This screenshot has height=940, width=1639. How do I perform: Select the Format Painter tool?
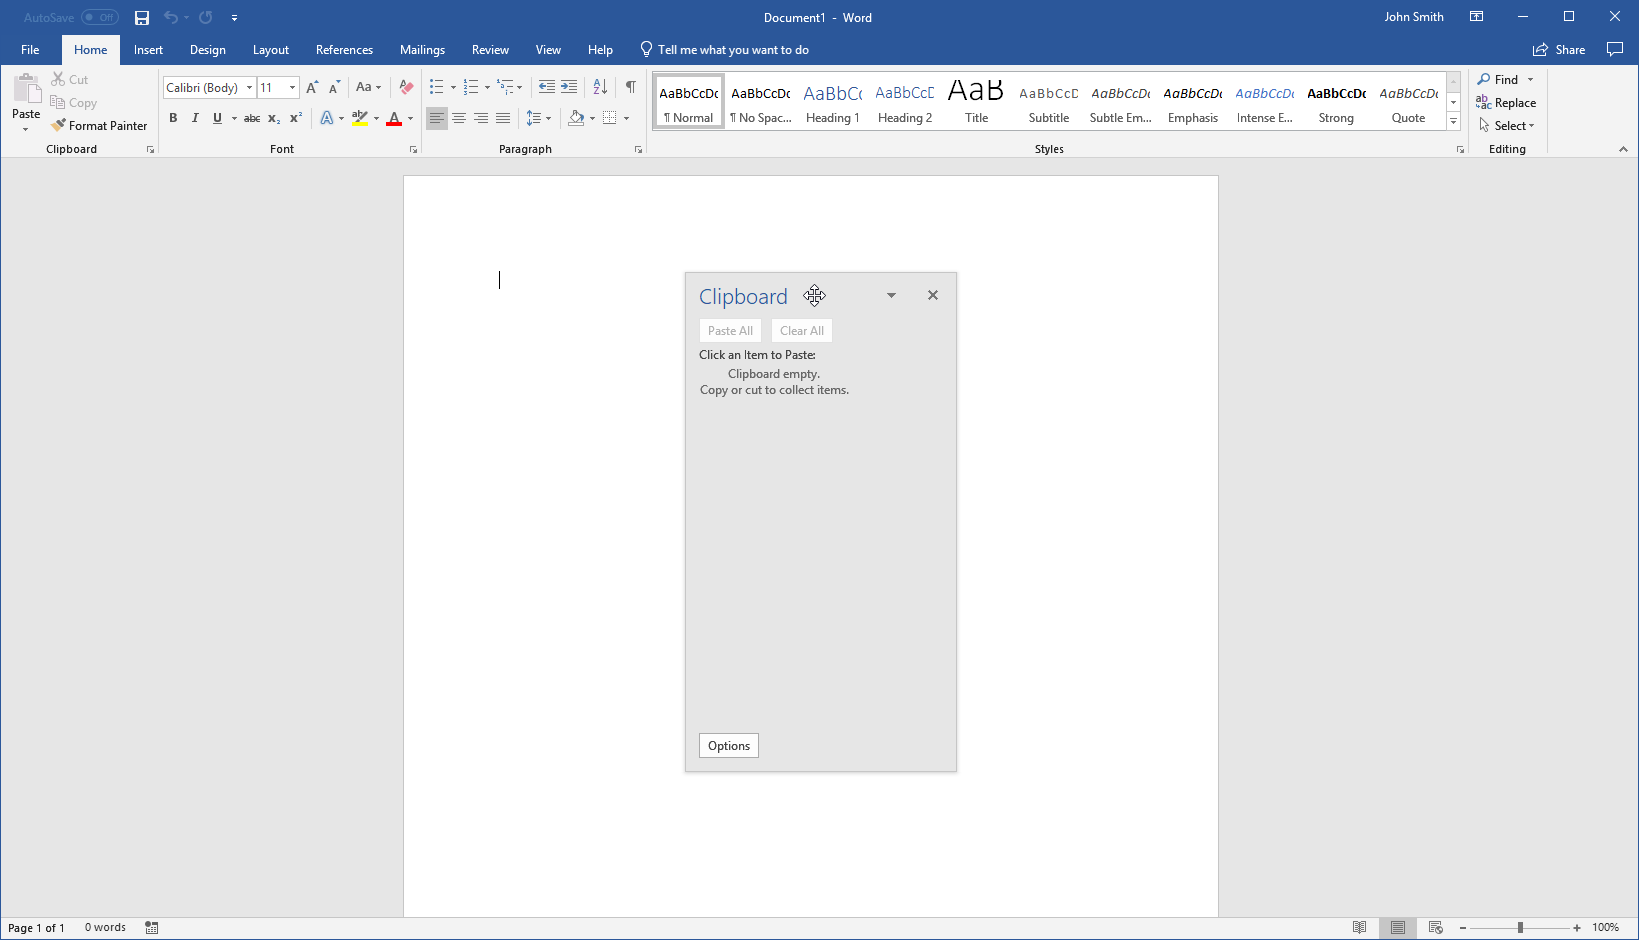(x=99, y=126)
